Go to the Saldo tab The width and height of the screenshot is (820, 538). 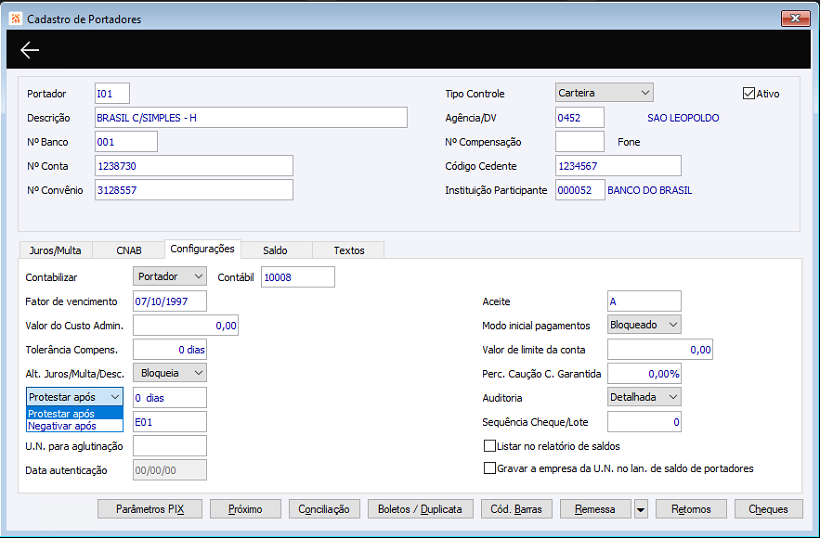275,250
